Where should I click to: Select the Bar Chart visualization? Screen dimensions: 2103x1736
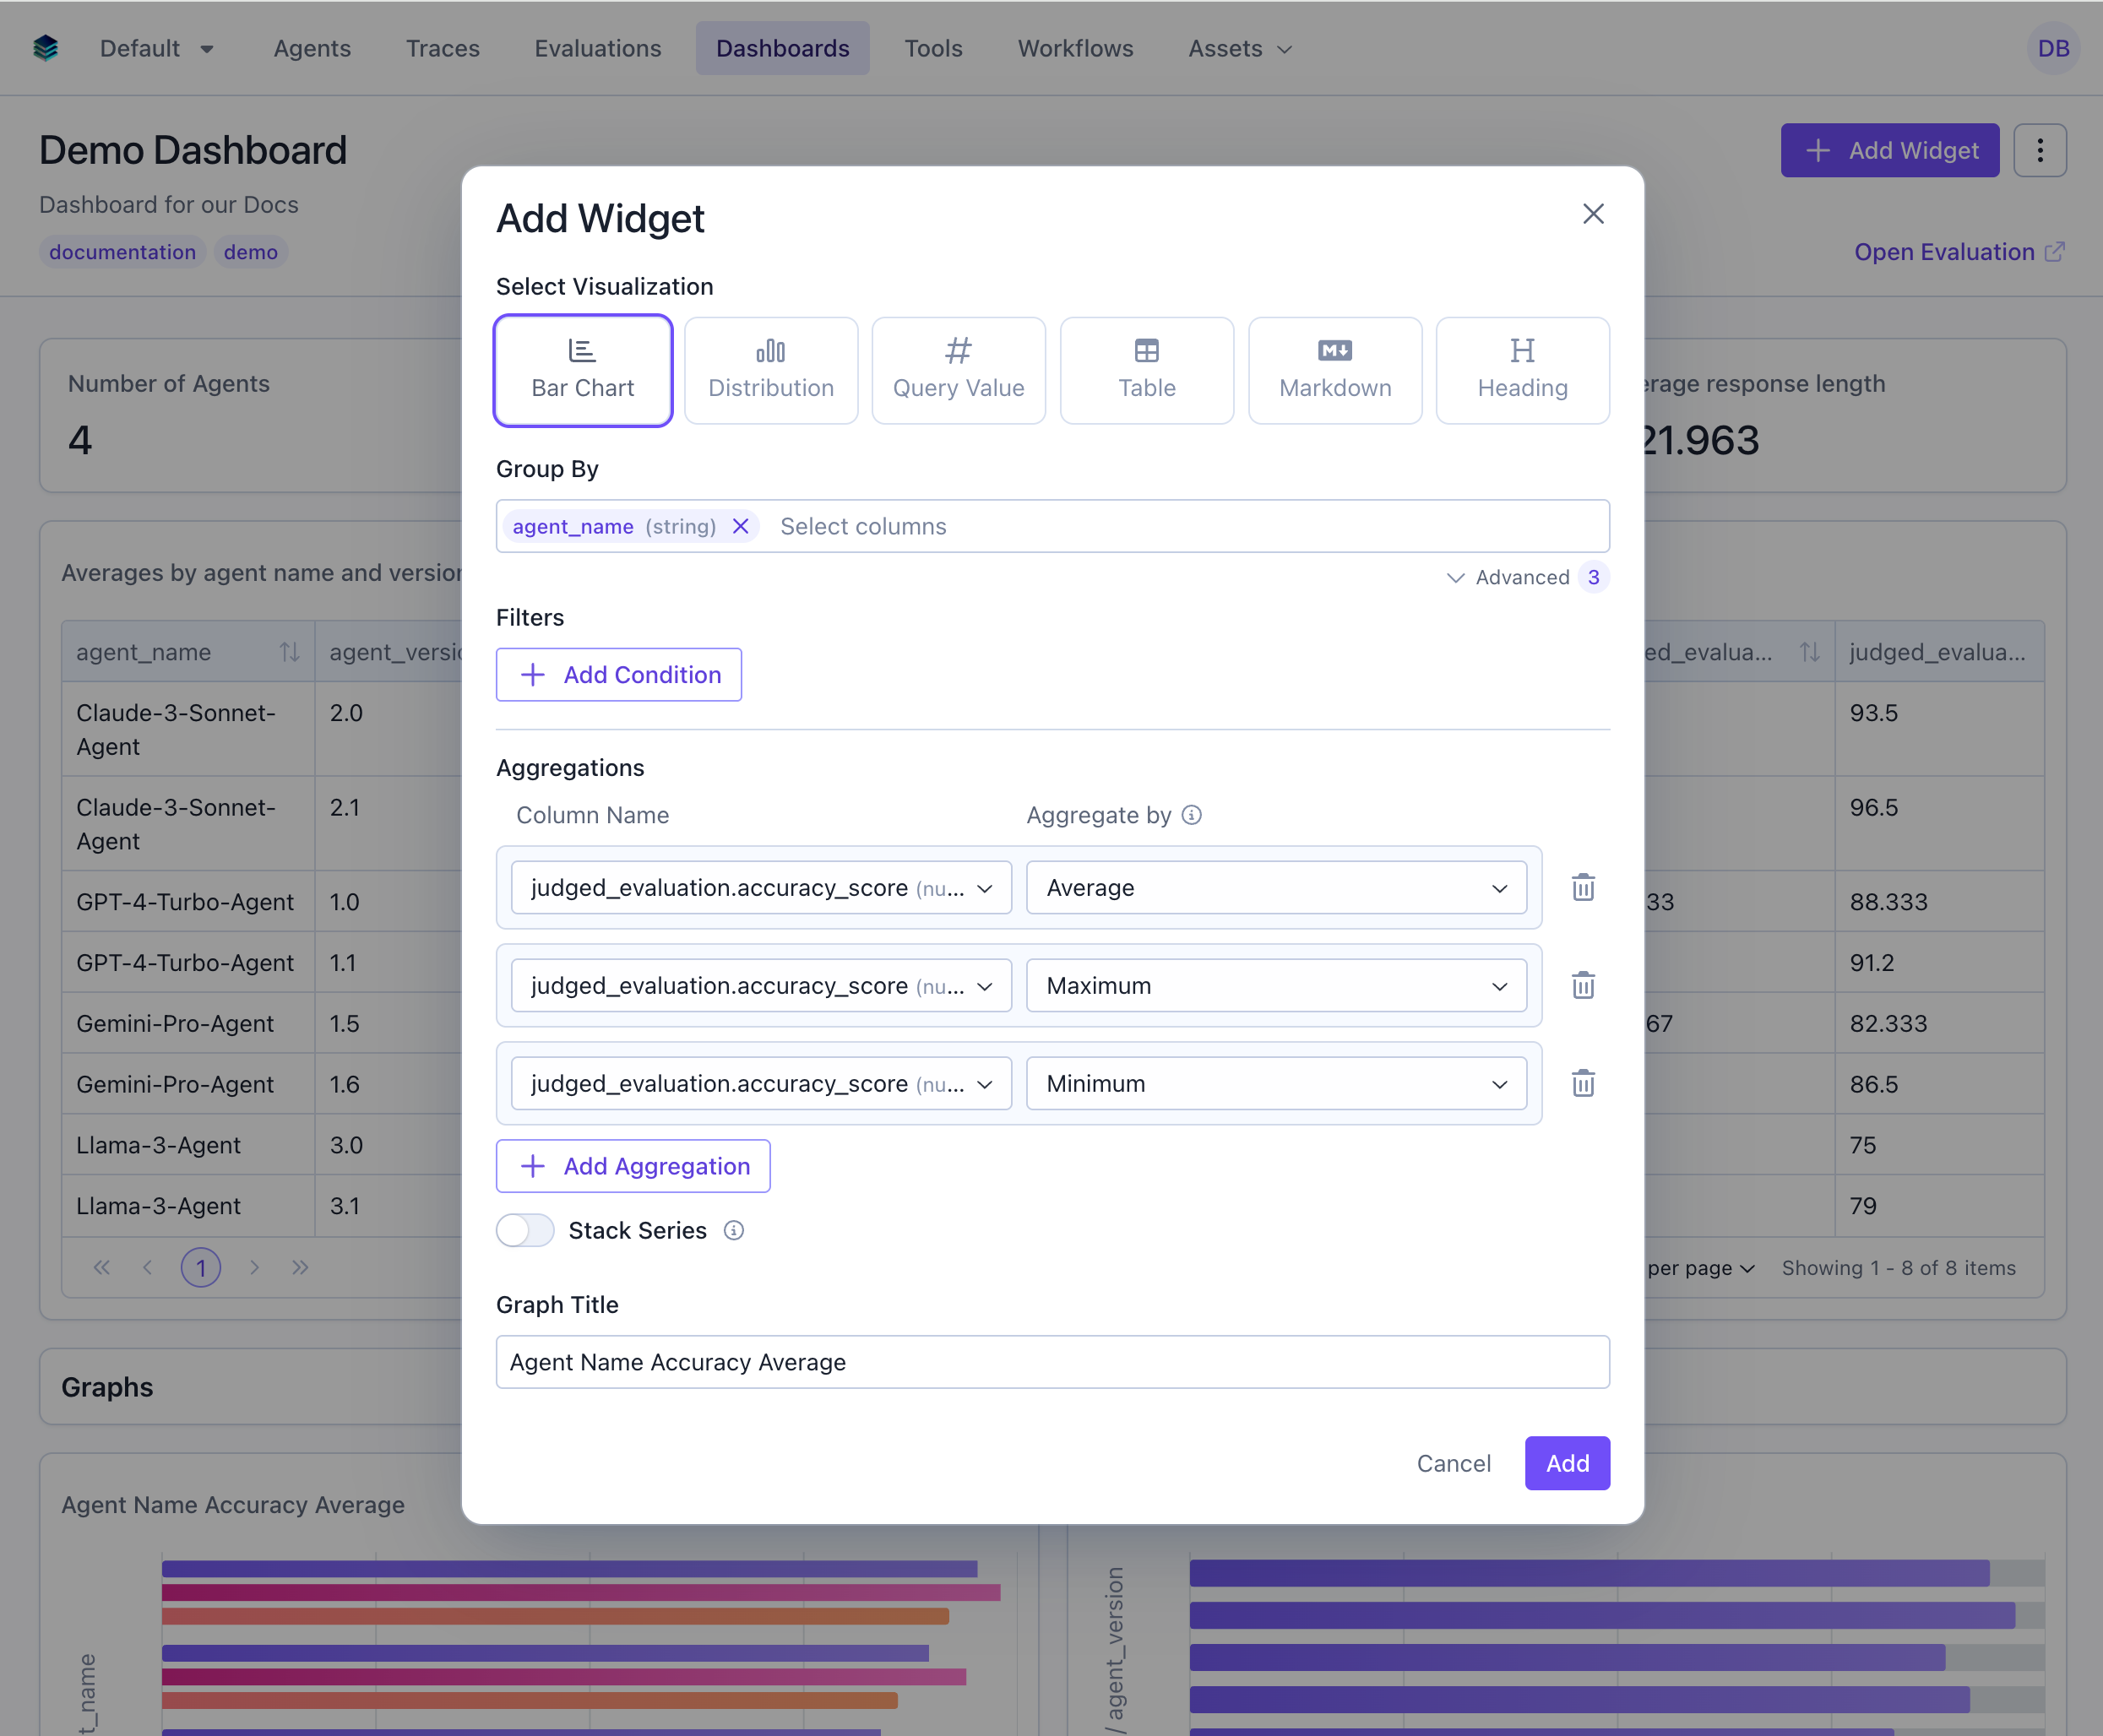coord(582,369)
